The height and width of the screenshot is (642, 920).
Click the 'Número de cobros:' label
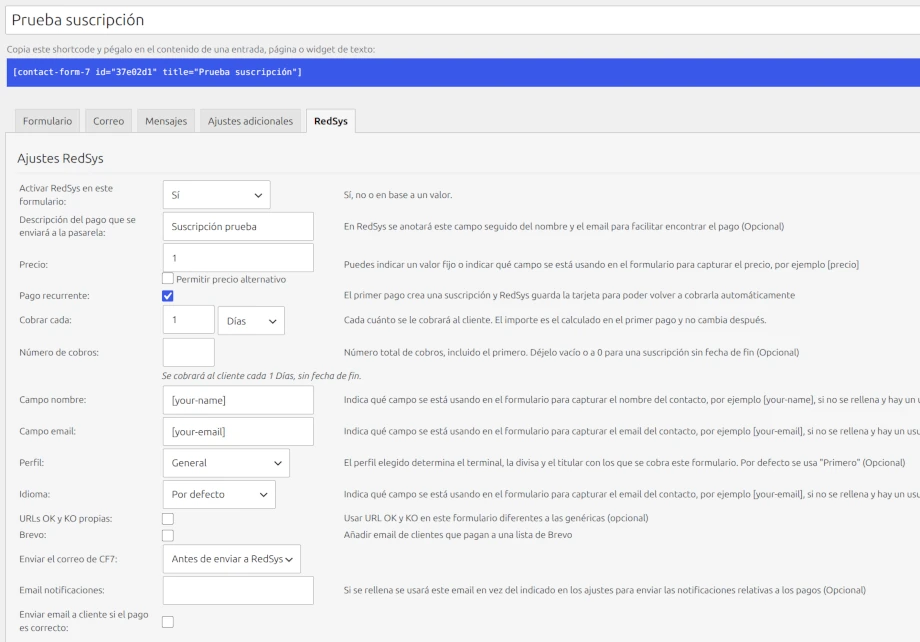pyautogui.click(x=59, y=353)
